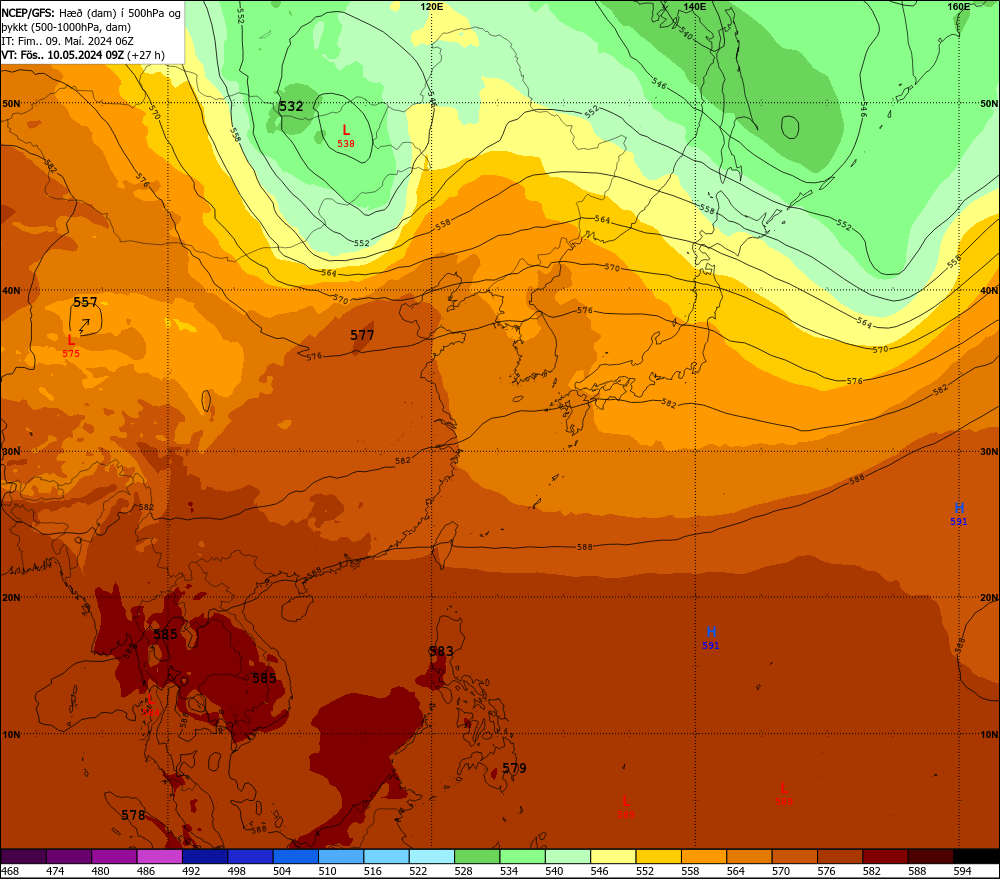Click the 557 value label
The image size is (1000, 879).
point(85,302)
